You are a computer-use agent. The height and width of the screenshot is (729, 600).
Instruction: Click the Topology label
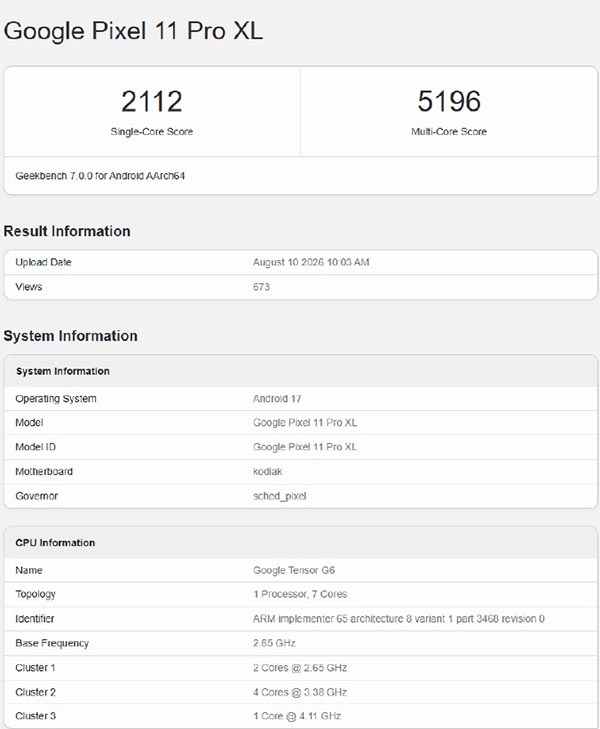point(35,594)
